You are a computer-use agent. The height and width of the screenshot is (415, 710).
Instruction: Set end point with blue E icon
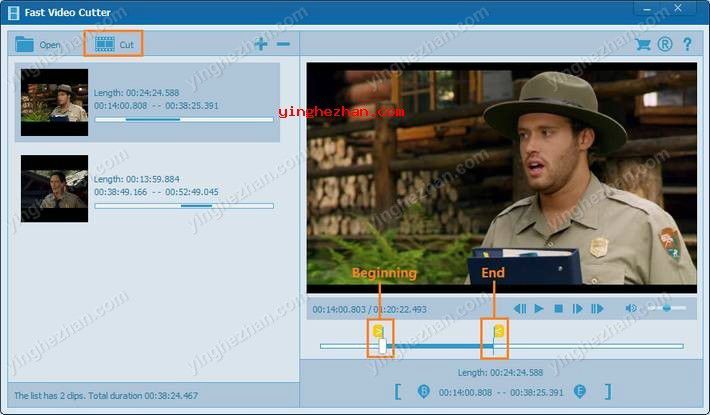coord(580,391)
